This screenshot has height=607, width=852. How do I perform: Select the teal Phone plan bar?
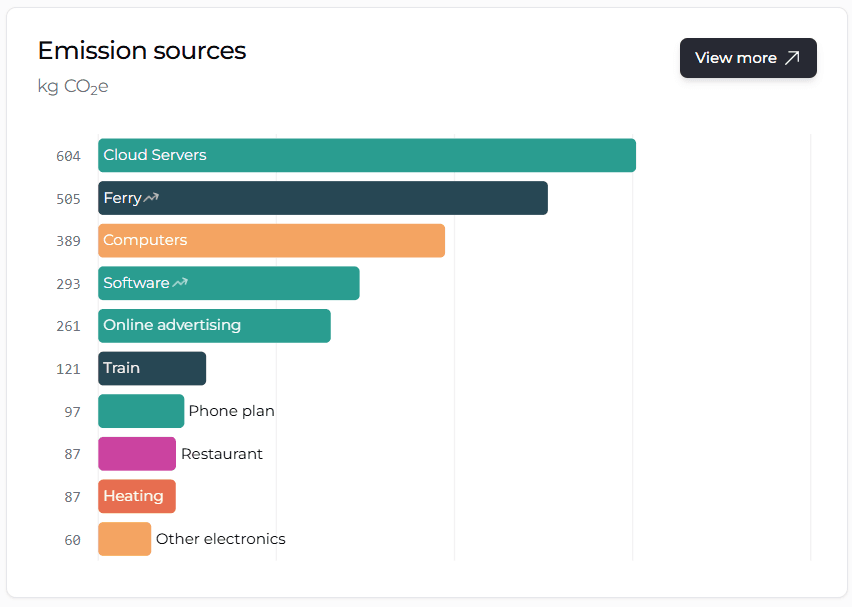140,411
